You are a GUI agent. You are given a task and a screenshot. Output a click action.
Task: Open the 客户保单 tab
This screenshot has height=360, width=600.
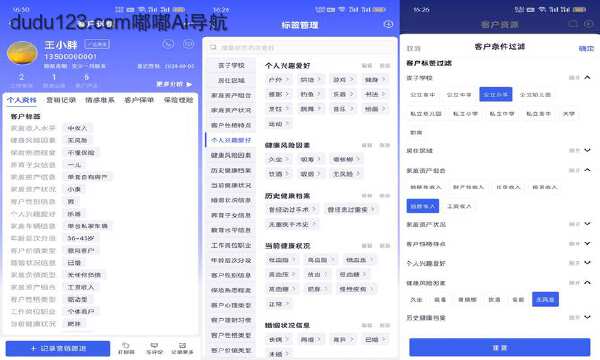(139, 100)
